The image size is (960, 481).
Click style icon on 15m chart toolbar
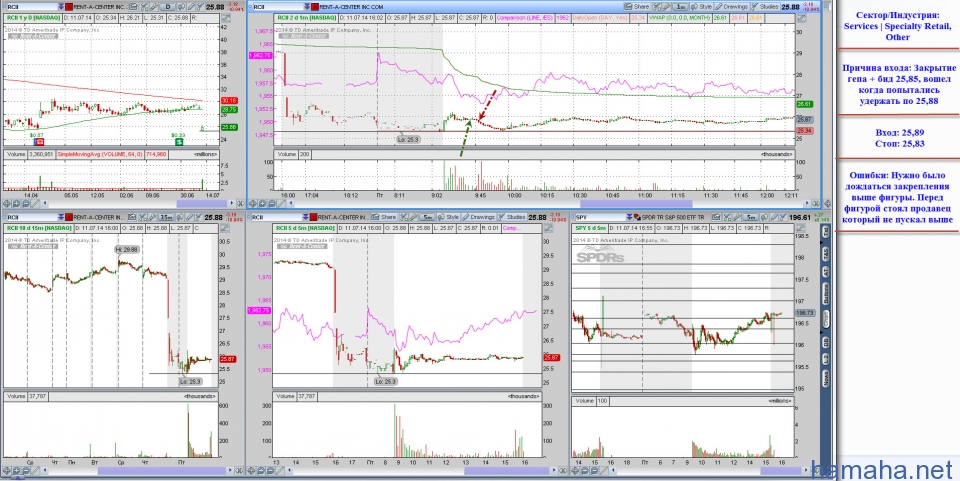coord(181,217)
